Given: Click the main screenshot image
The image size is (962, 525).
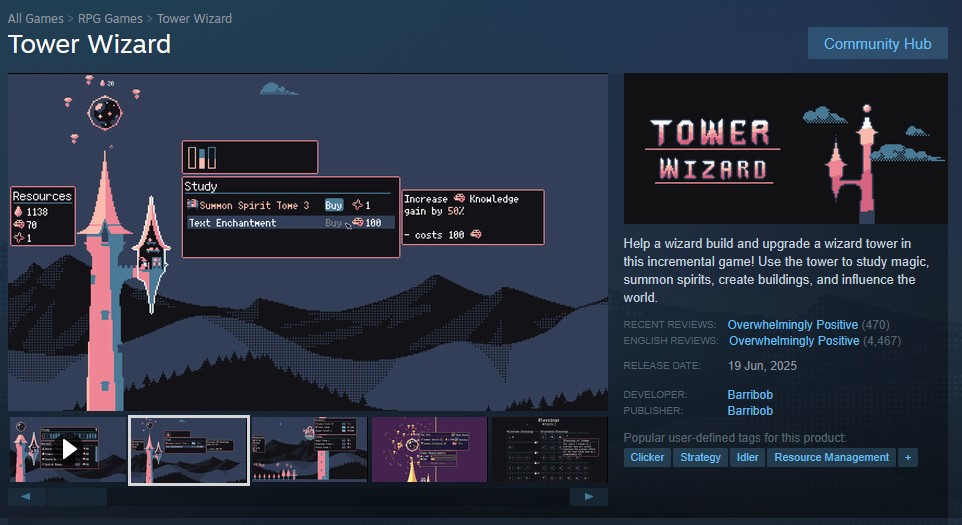Looking at the screenshot, I should pyautogui.click(x=308, y=242).
